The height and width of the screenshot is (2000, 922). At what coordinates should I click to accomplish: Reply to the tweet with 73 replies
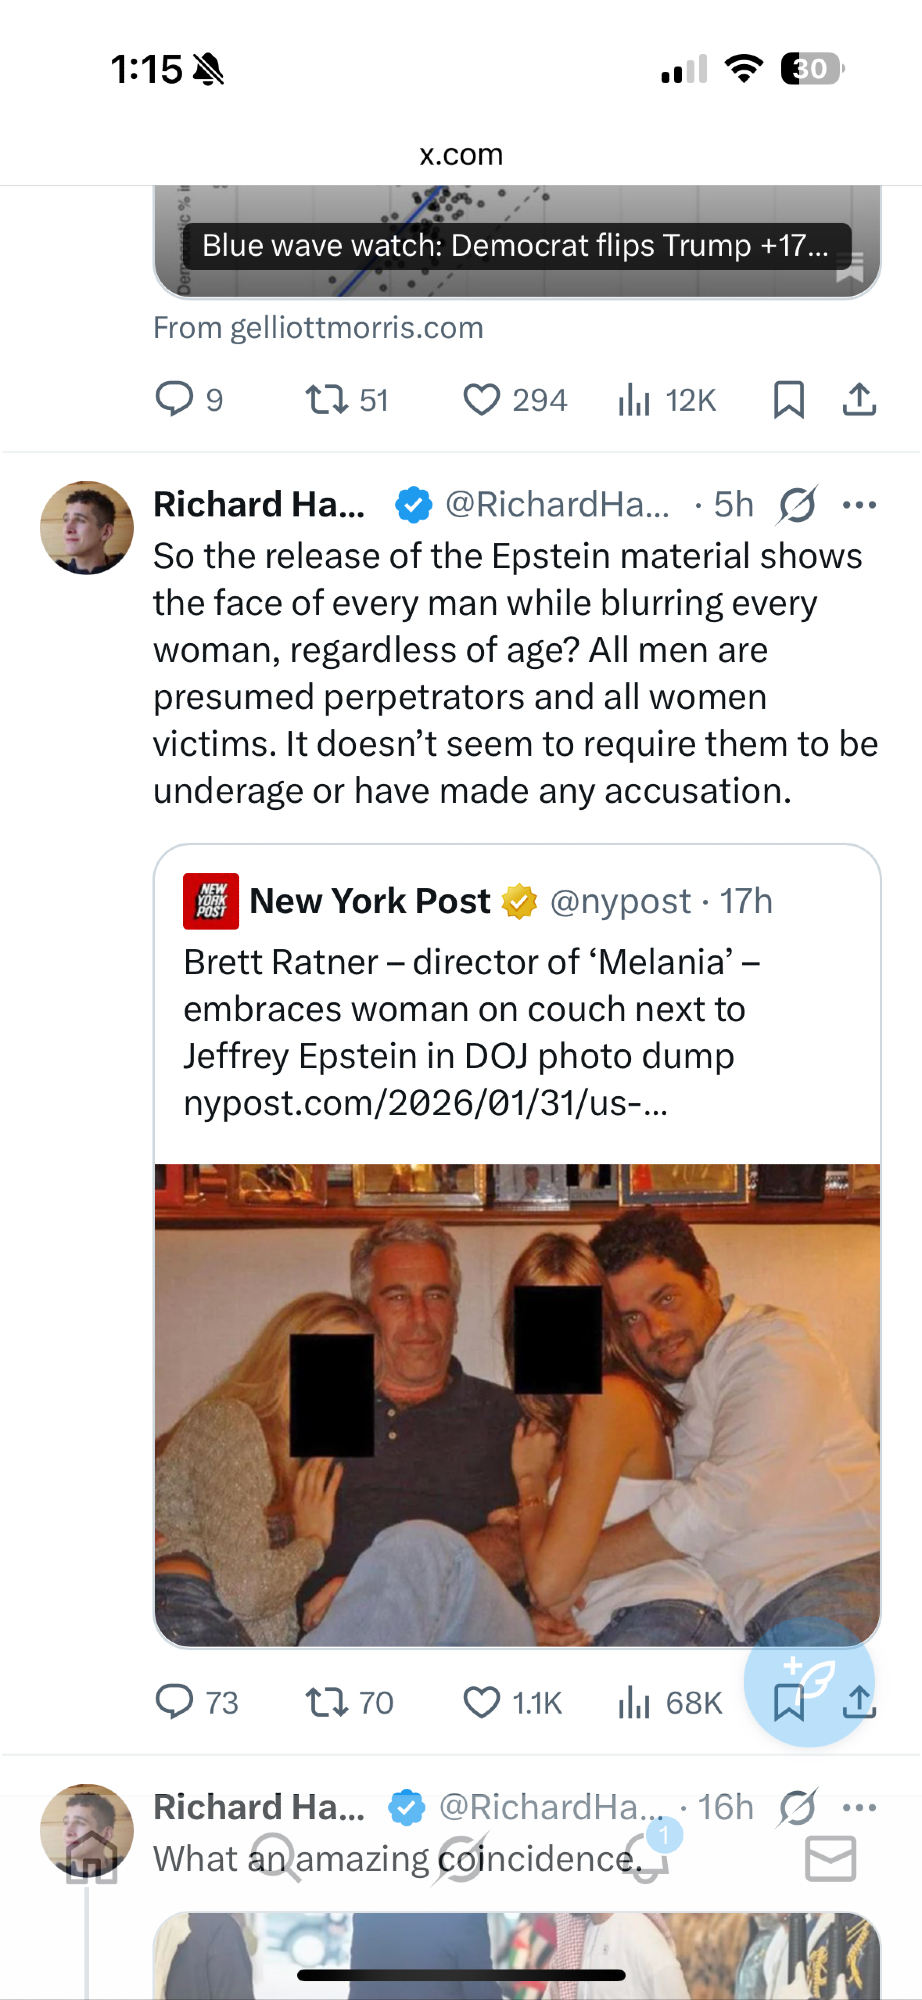(x=175, y=1701)
